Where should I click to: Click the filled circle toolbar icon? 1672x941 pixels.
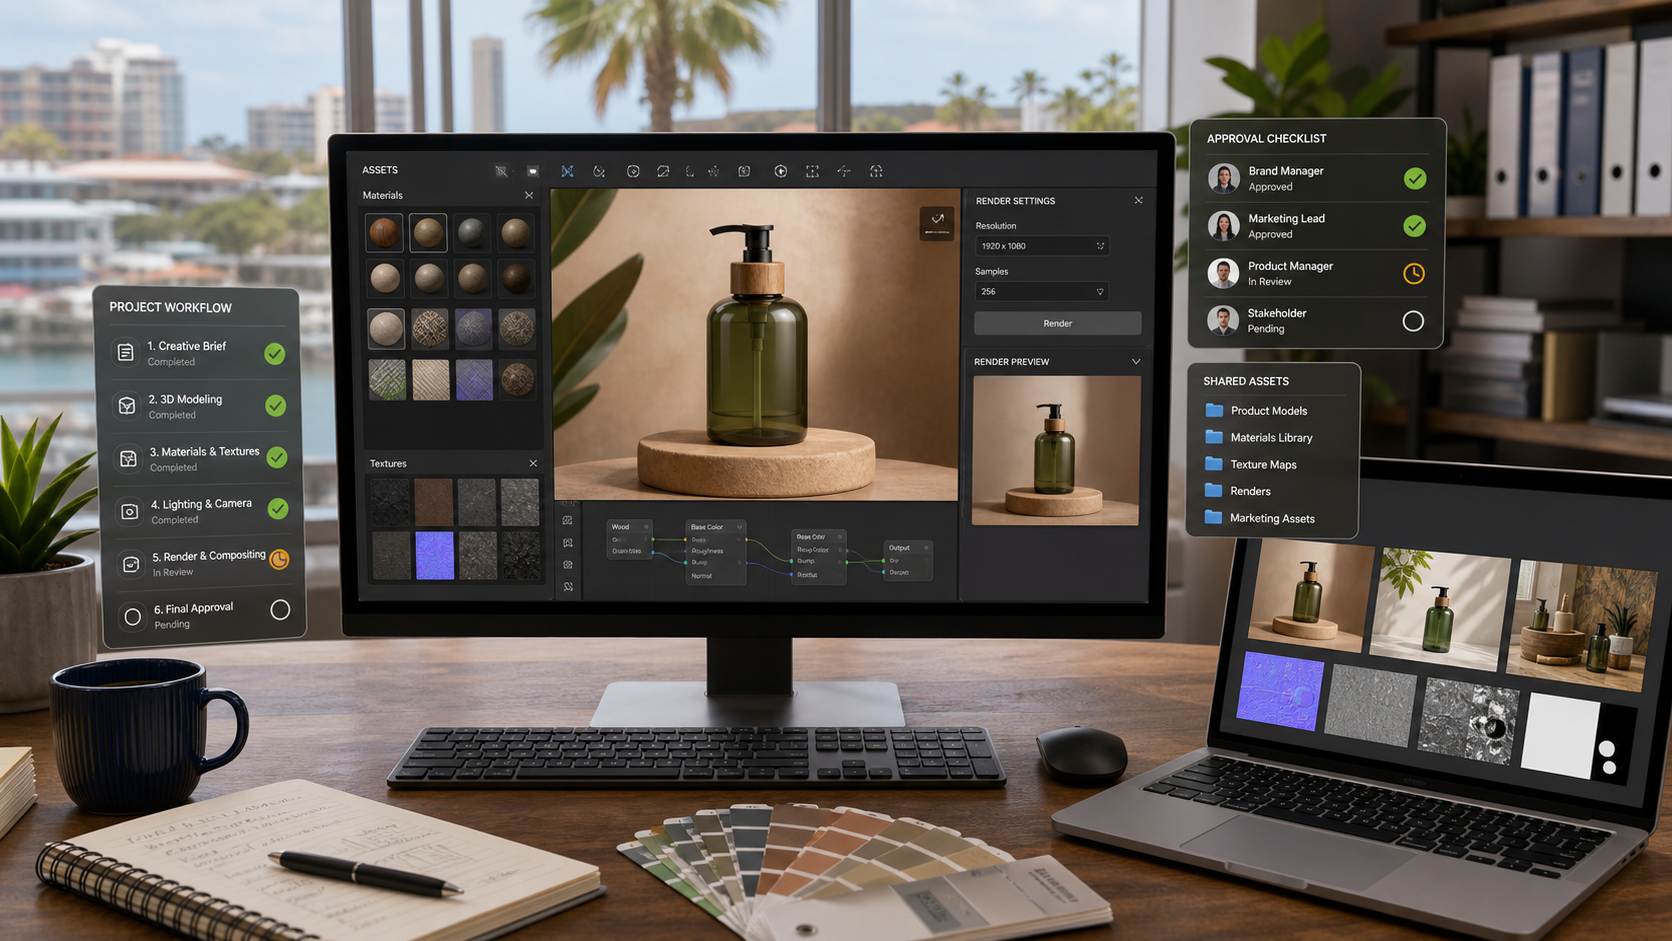point(781,171)
